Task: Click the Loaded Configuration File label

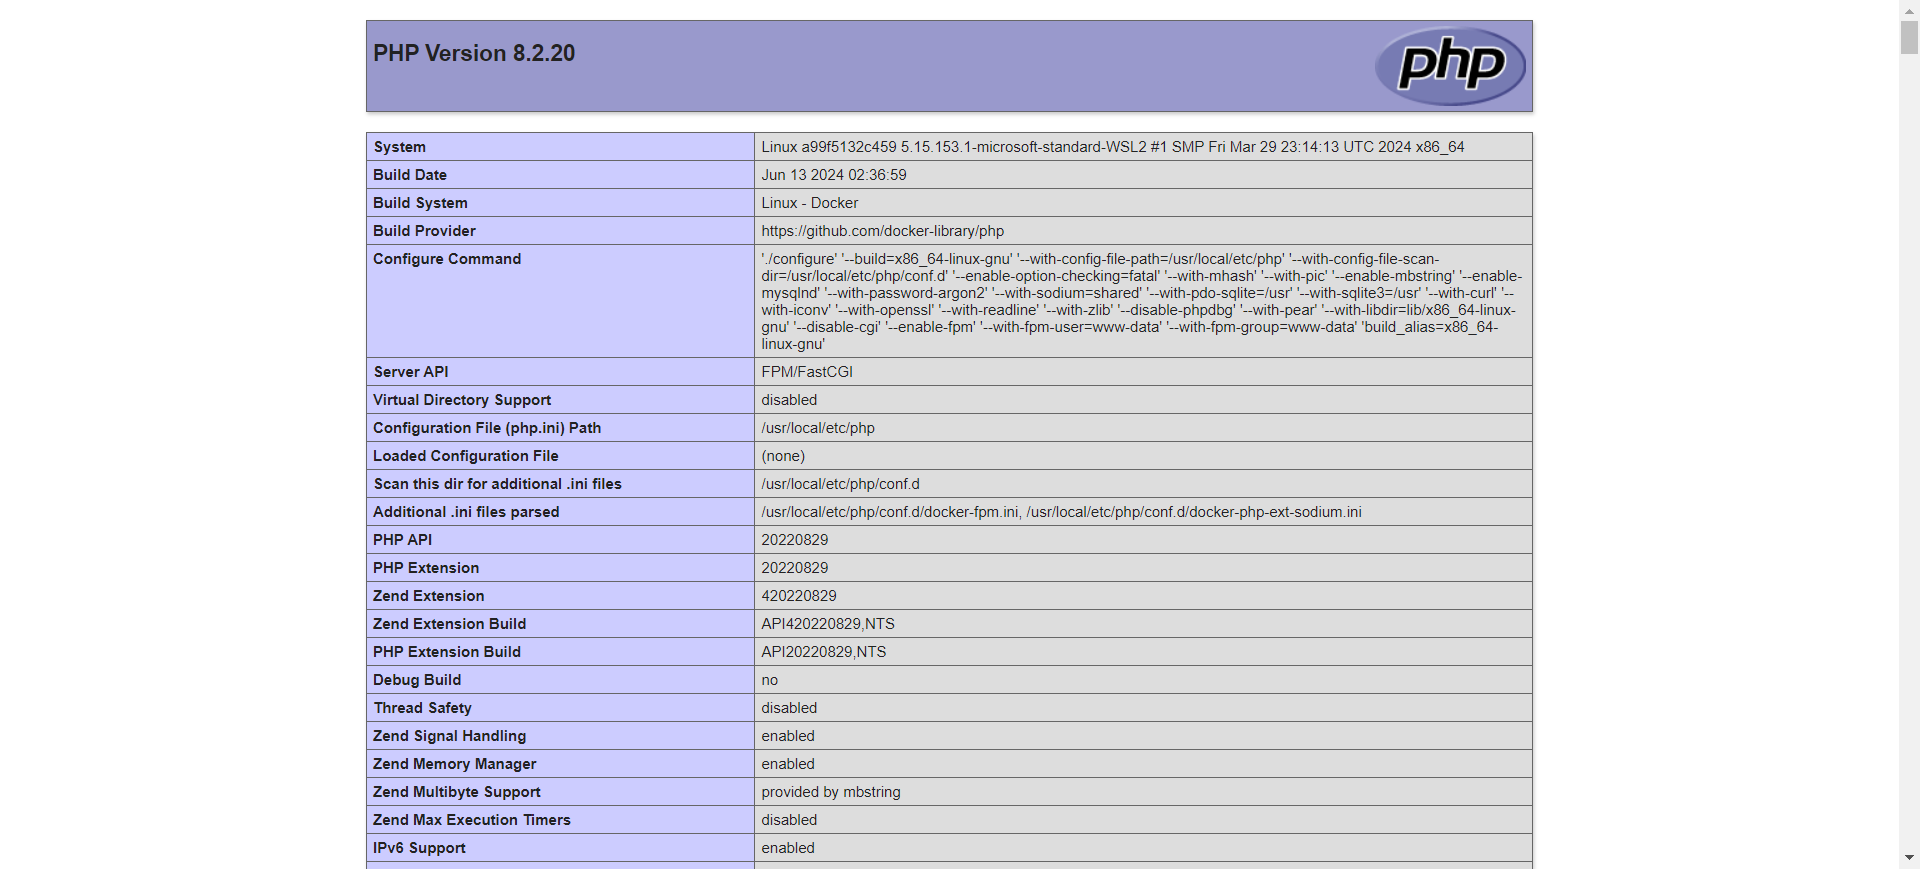Action: click(x=466, y=456)
